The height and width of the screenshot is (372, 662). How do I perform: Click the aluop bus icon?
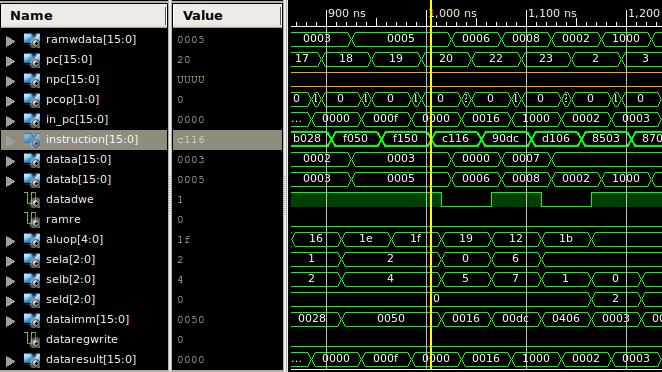[32, 240]
